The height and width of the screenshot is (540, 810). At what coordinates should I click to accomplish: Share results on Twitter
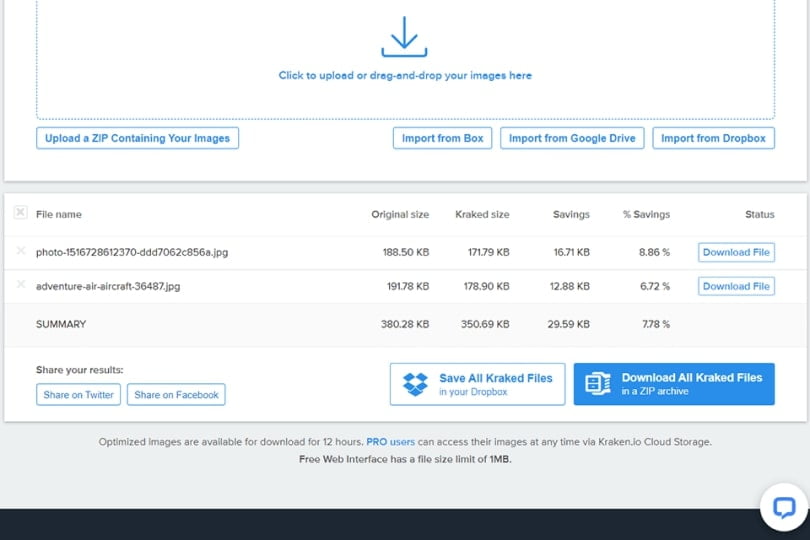[79, 394]
